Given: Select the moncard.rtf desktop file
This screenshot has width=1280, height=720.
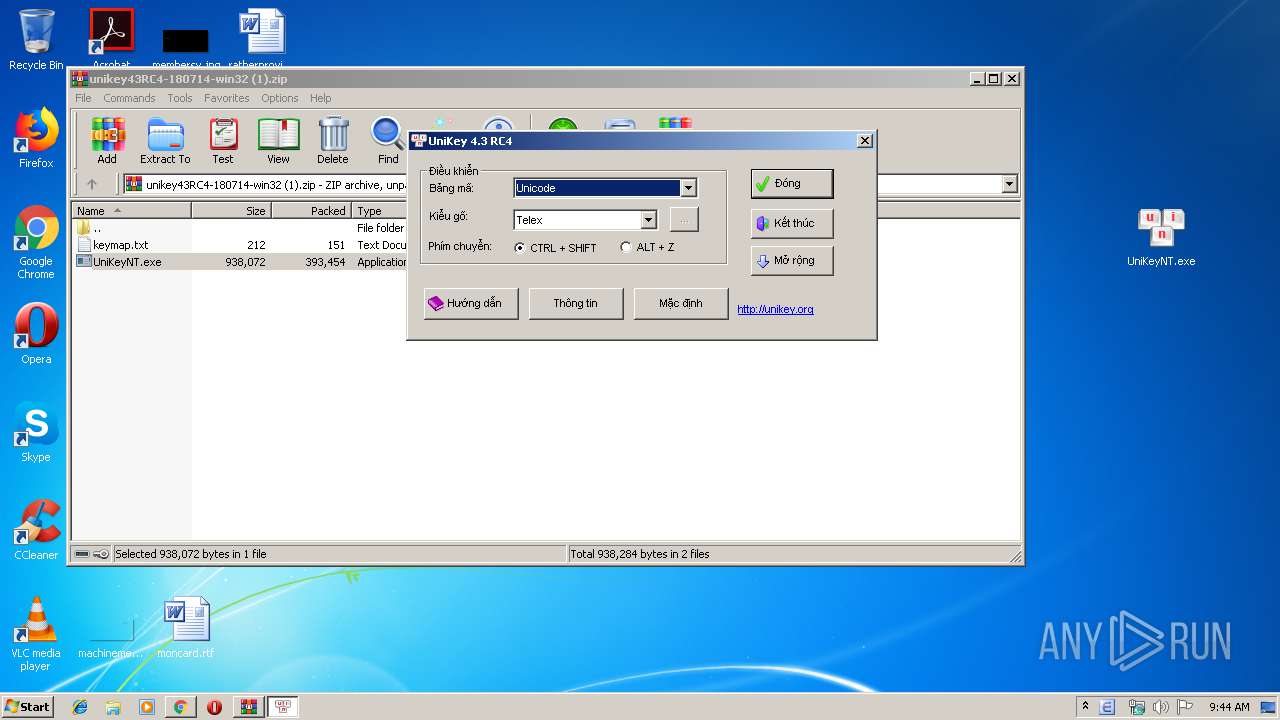Looking at the screenshot, I should [x=186, y=628].
